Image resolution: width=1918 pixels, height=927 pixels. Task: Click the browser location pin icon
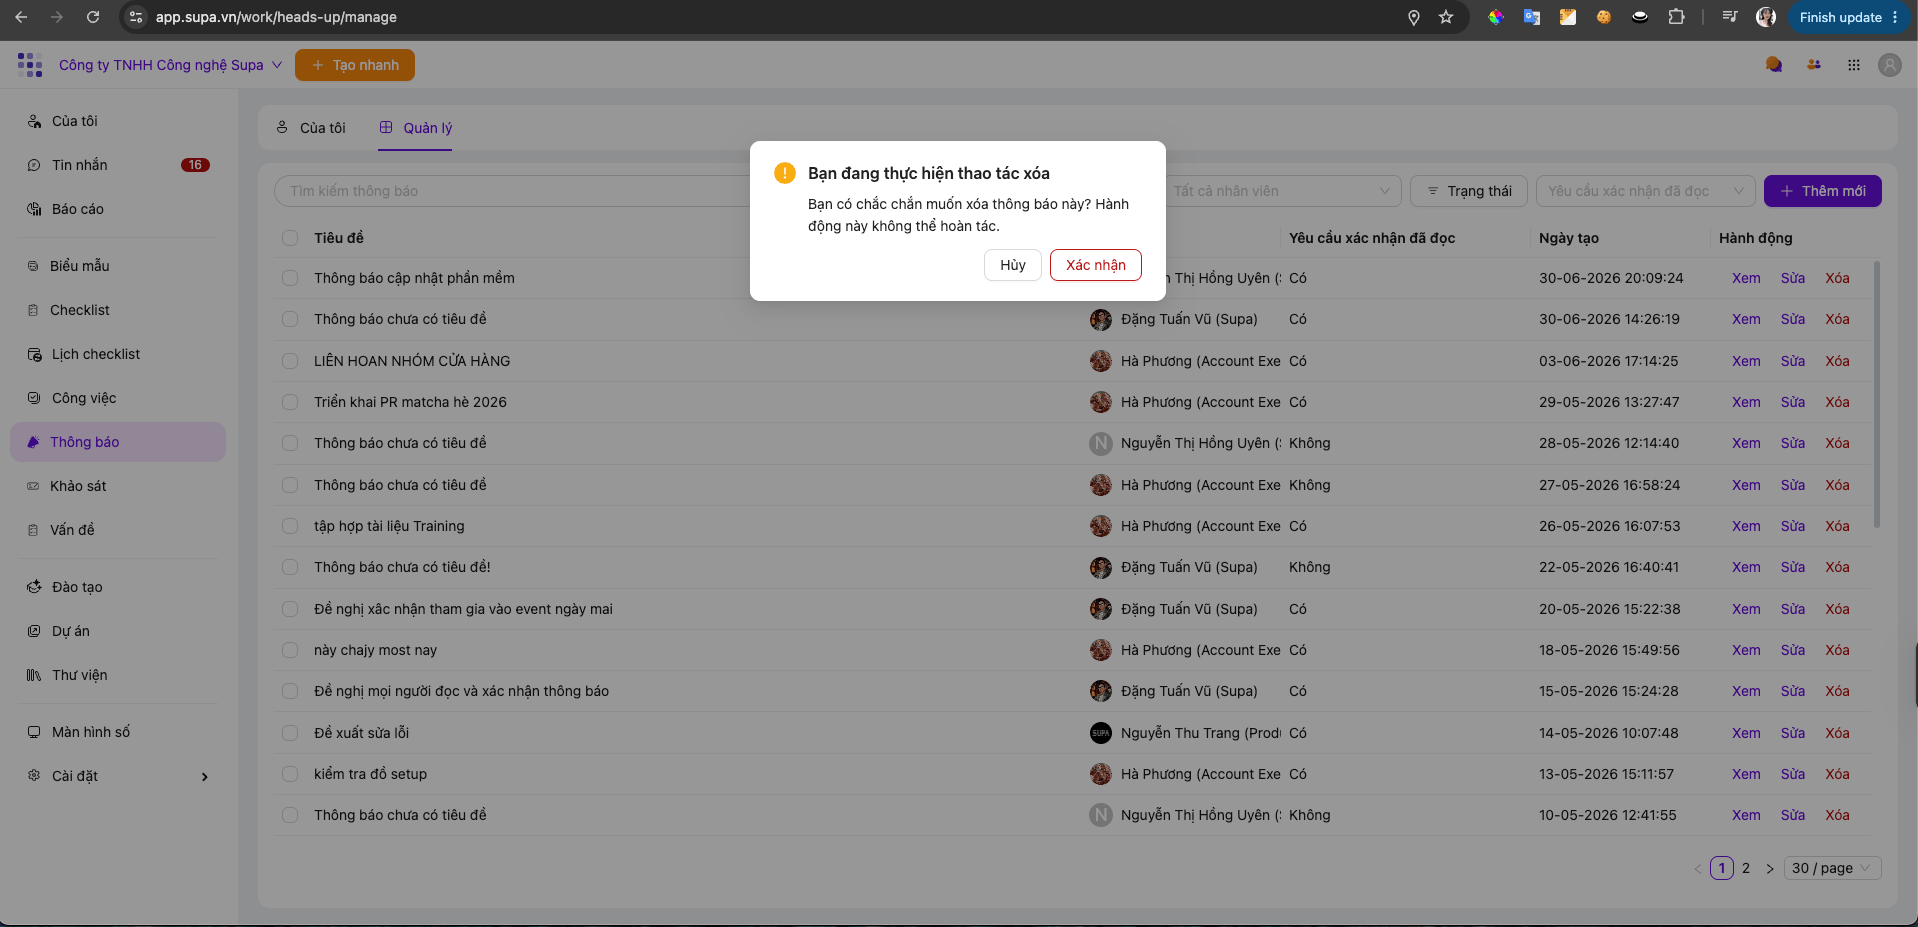point(1414,17)
